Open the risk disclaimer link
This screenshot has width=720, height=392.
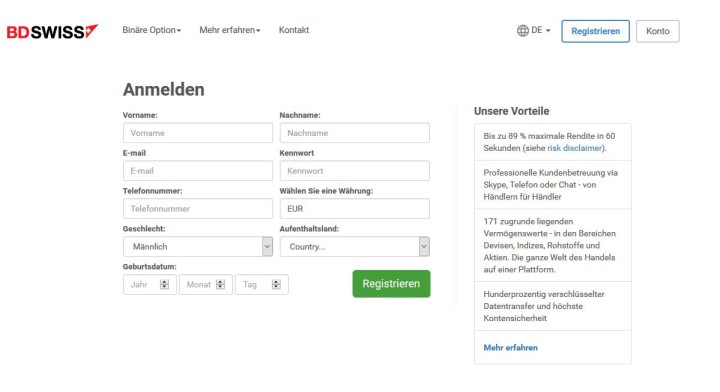[x=574, y=148]
